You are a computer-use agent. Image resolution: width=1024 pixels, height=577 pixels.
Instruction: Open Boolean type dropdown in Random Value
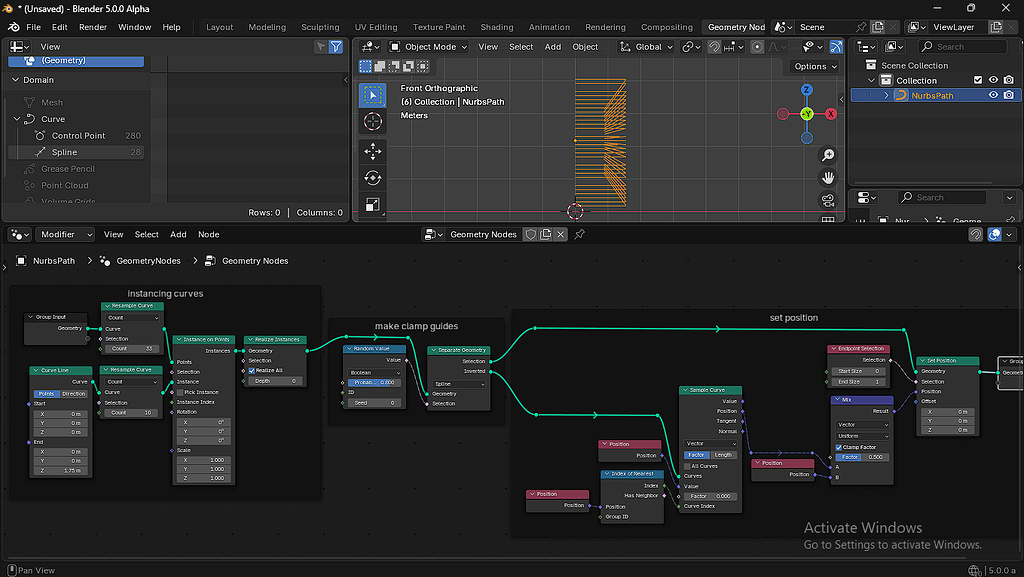[375, 373]
